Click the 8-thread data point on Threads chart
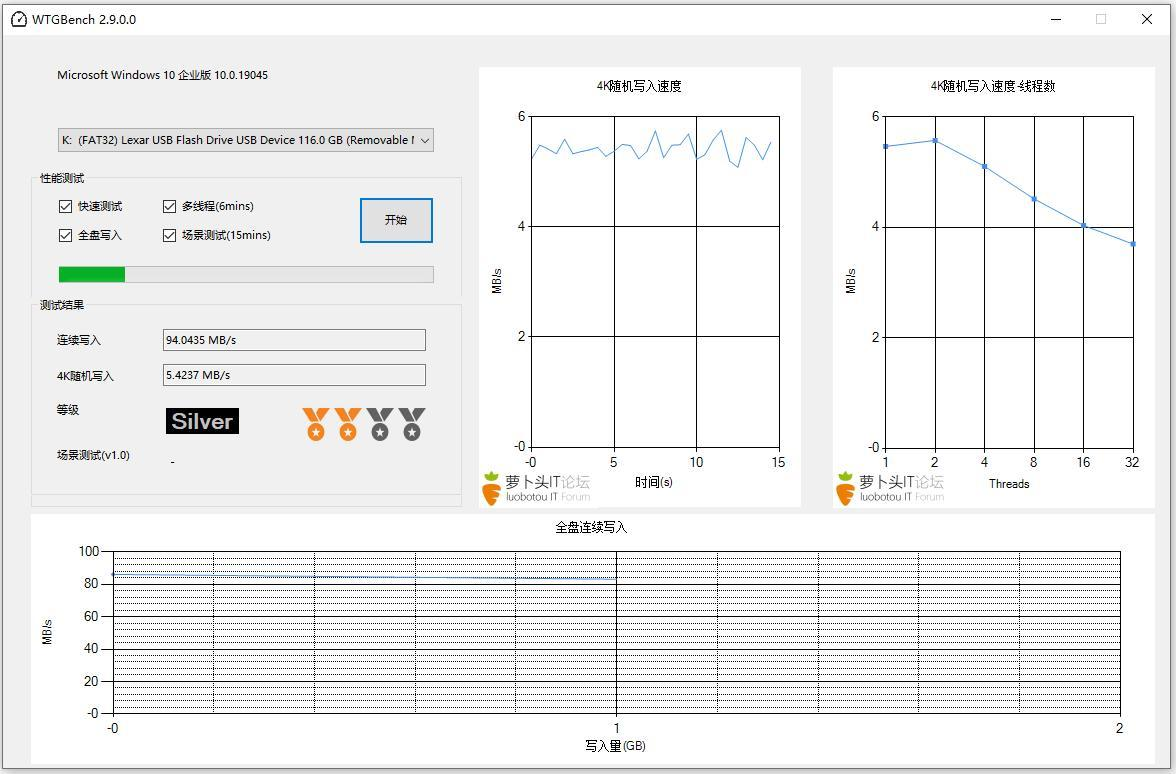This screenshot has height=774, width=1176. (x=1034, y=199)
